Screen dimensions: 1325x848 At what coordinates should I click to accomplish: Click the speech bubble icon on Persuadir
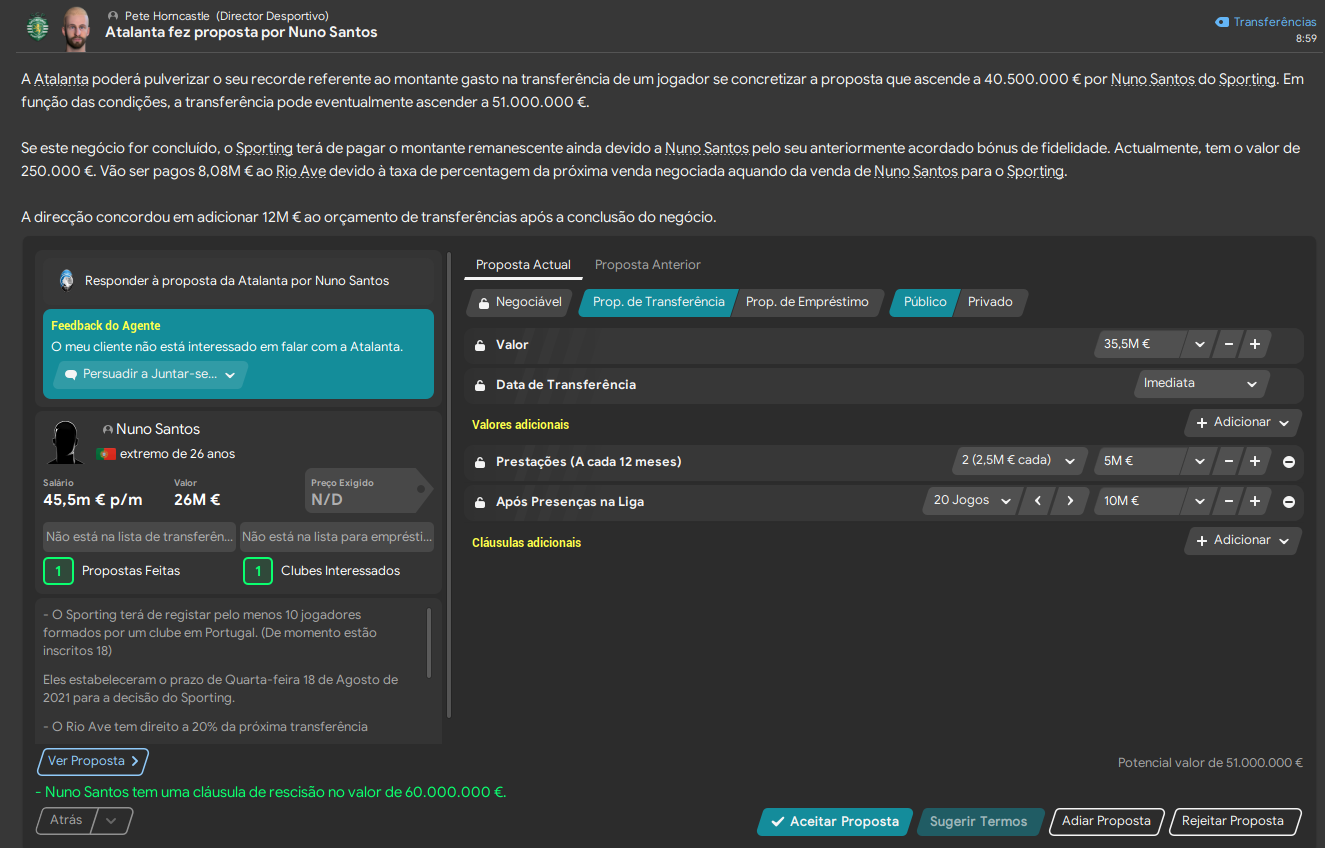click(71, 375)
